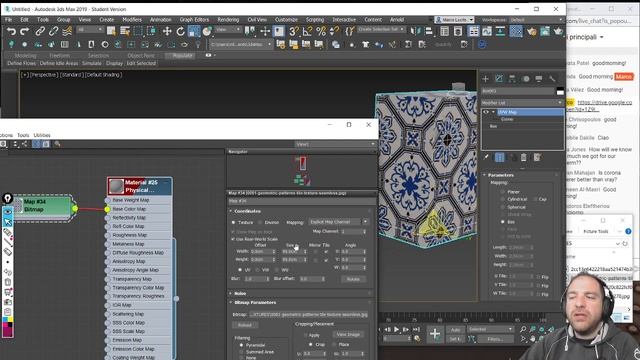Open the Rendering menu
Screen dimensions: 640x360
[228, 20]
